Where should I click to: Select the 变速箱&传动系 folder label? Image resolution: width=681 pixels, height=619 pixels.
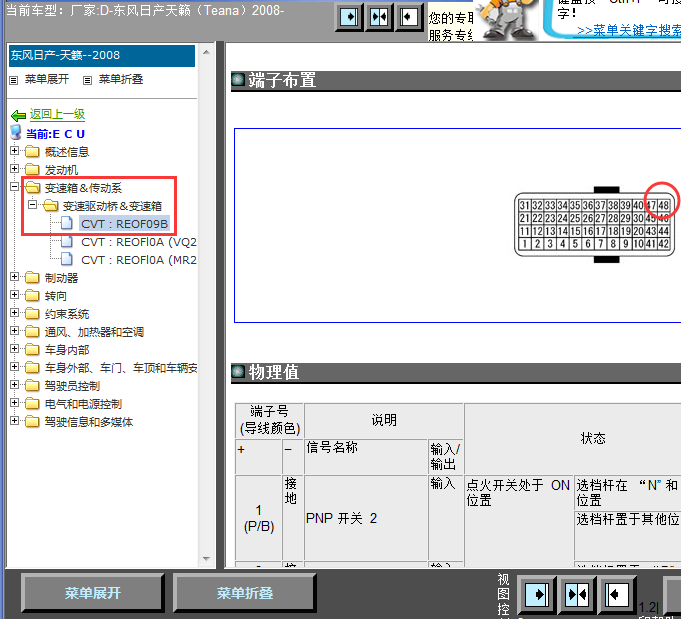[x=83, y=188]
